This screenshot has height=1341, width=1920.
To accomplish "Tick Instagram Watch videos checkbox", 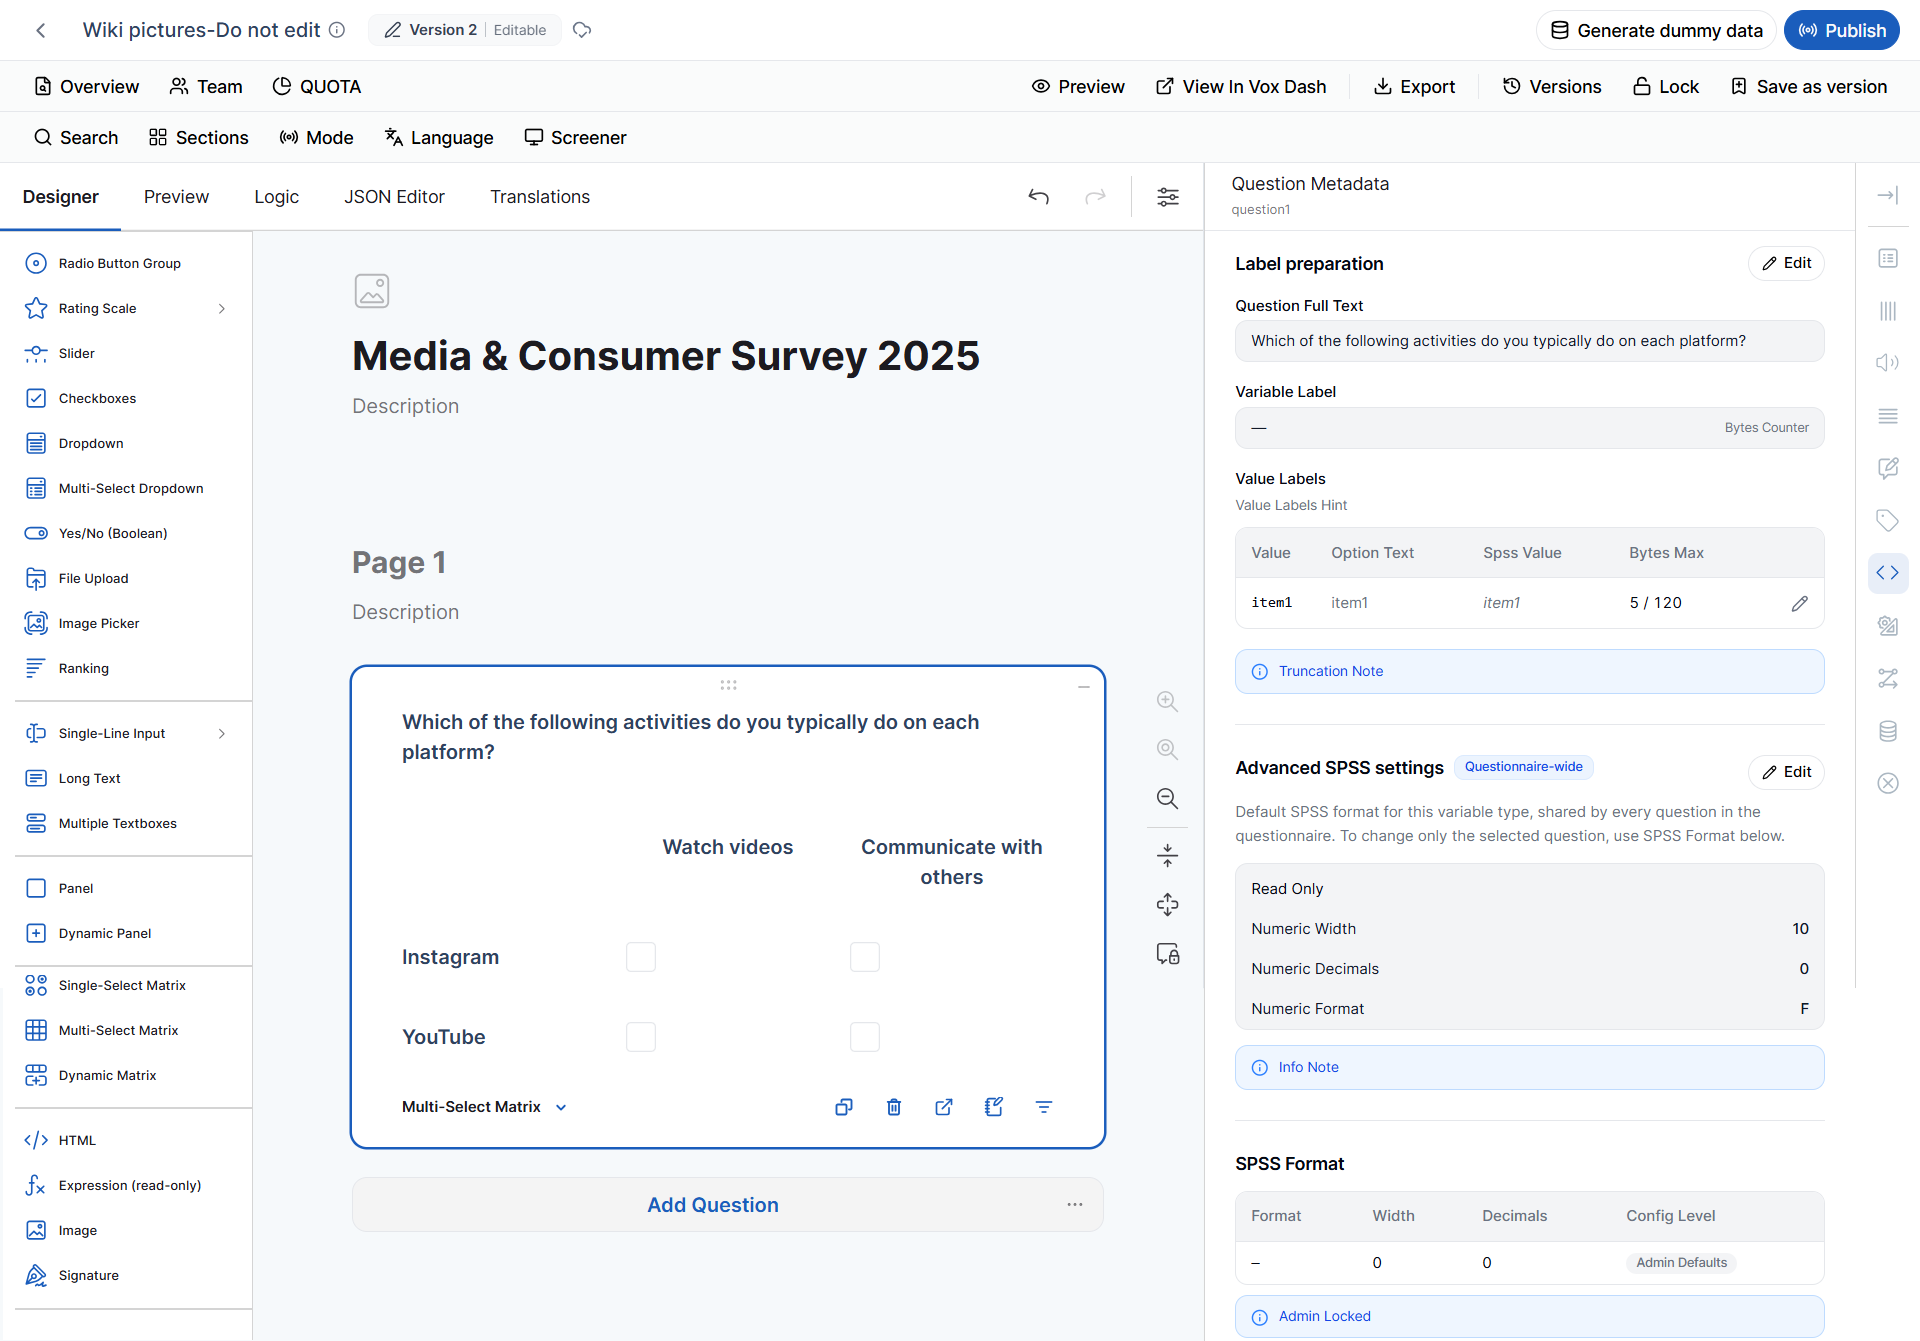I will point(641,957).
